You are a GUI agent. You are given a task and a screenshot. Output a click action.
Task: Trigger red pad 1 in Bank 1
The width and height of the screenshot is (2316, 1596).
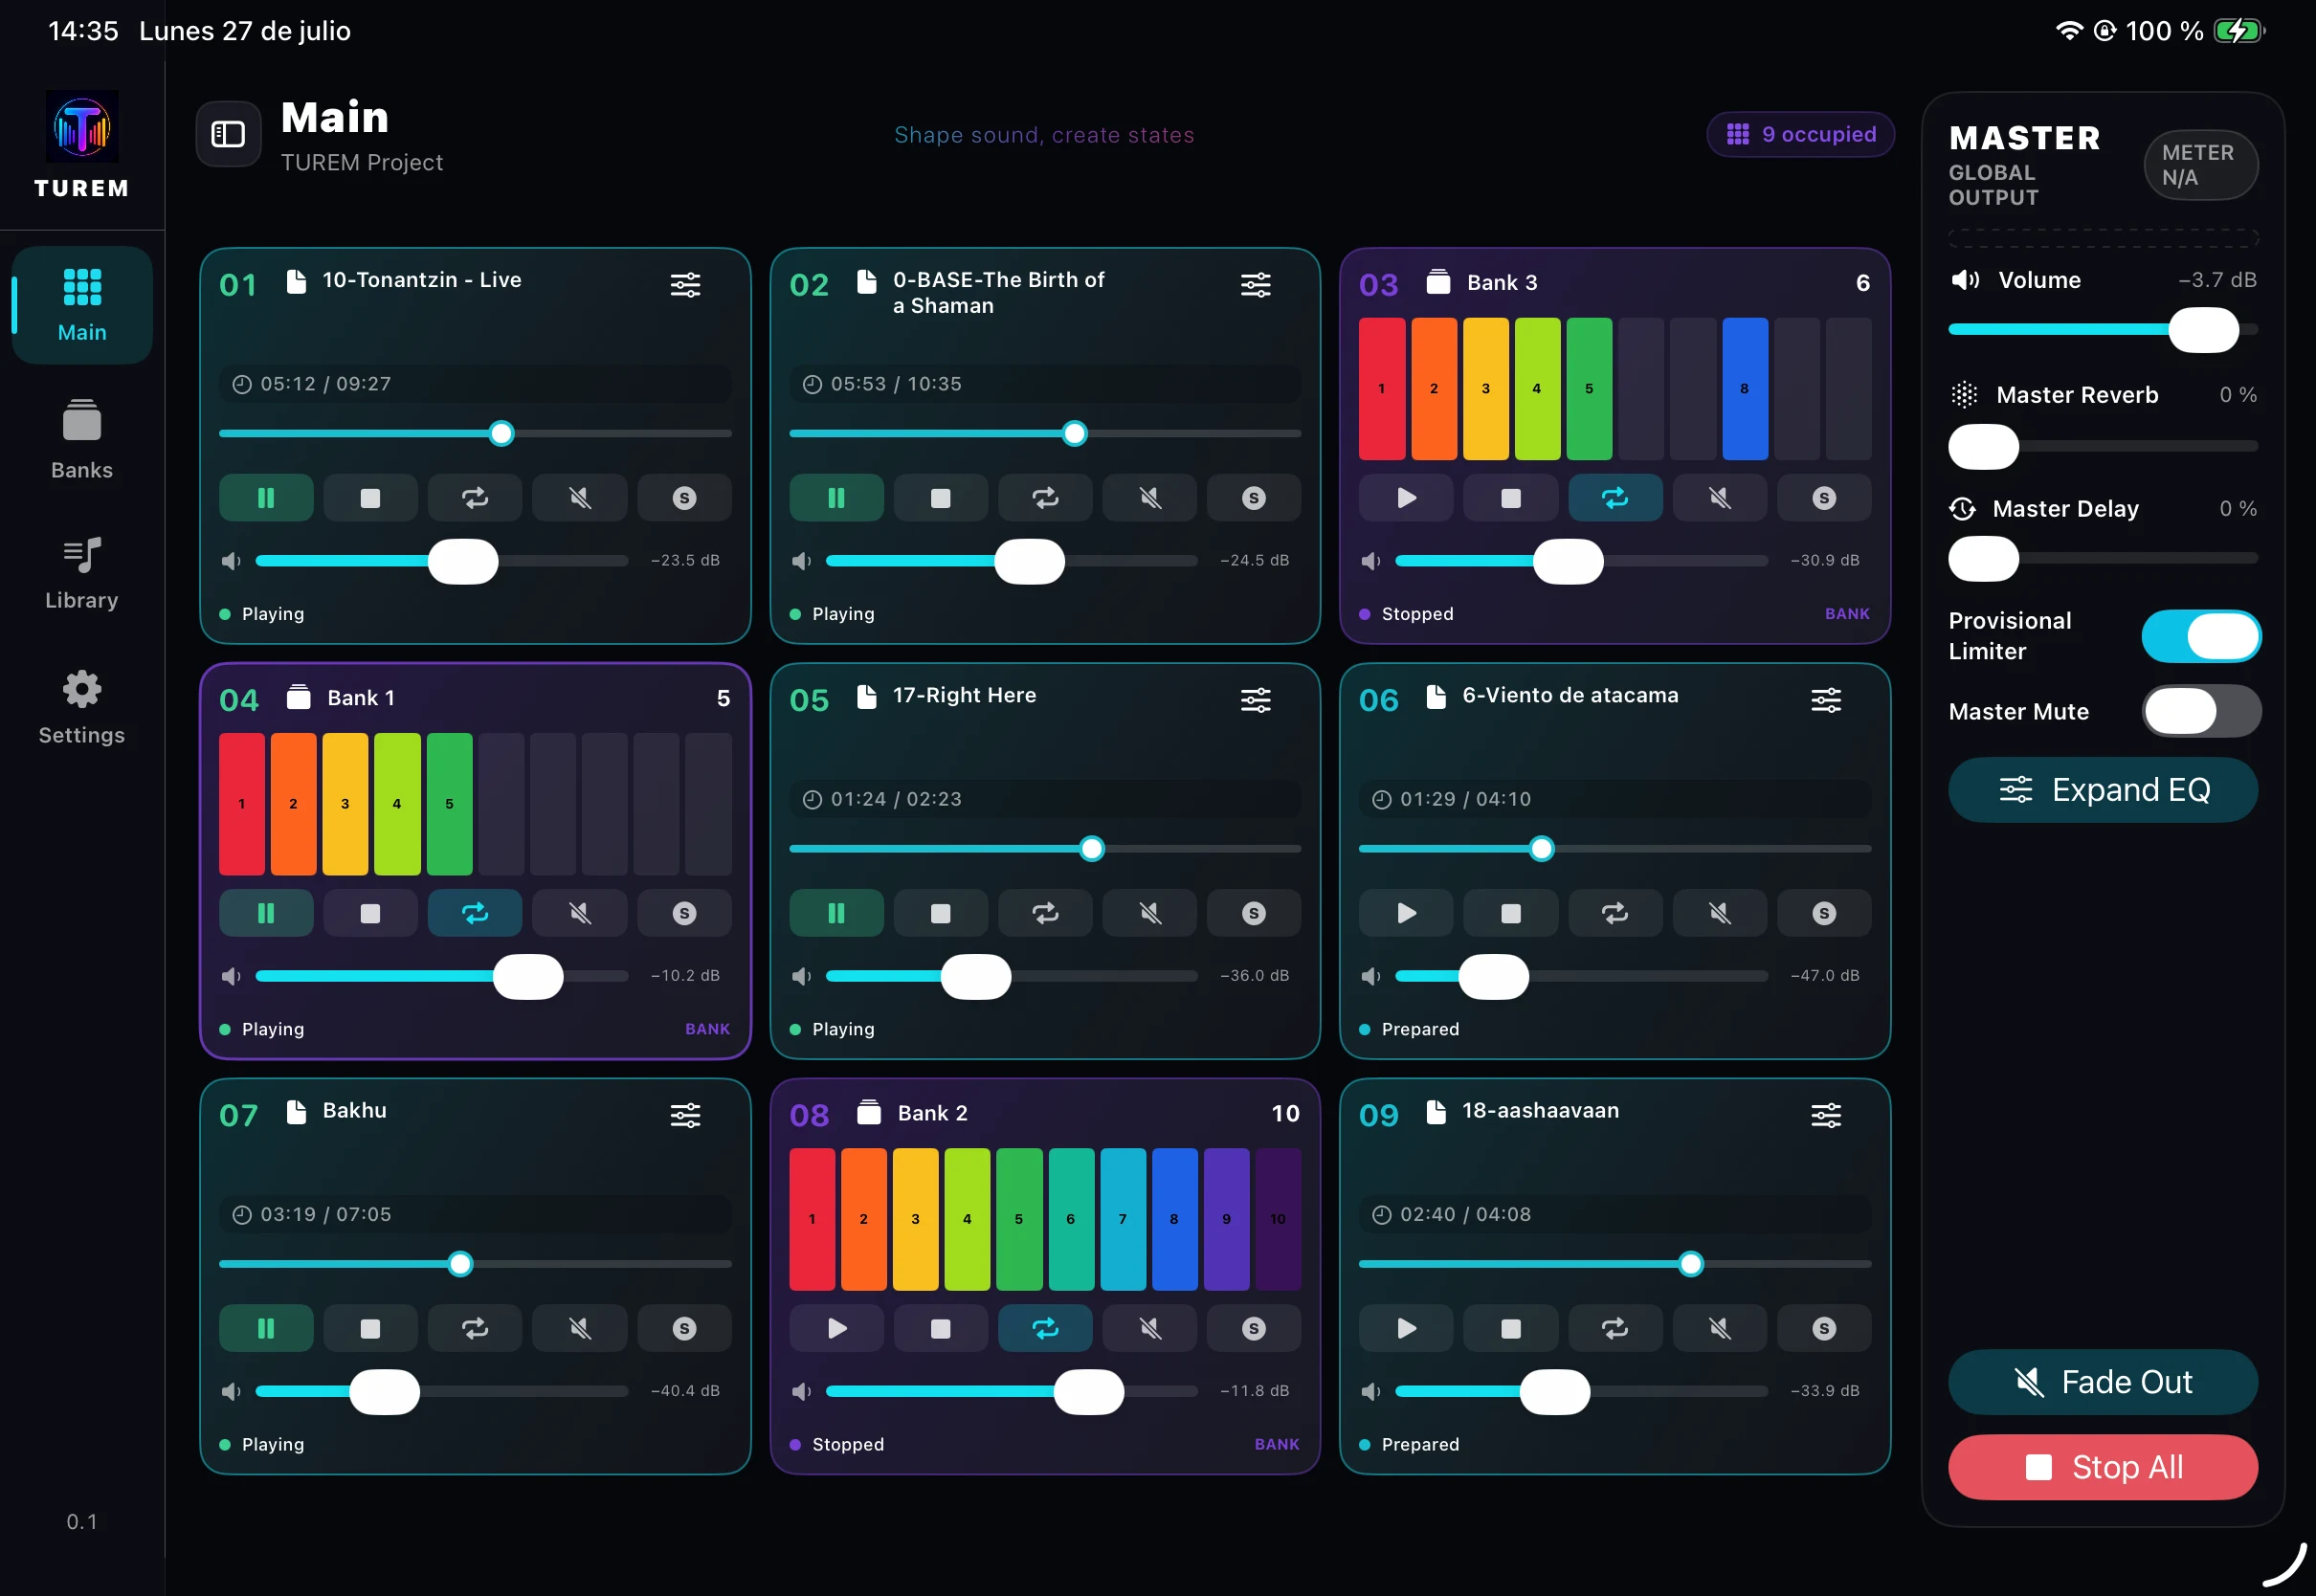click(x=242, y=804)
